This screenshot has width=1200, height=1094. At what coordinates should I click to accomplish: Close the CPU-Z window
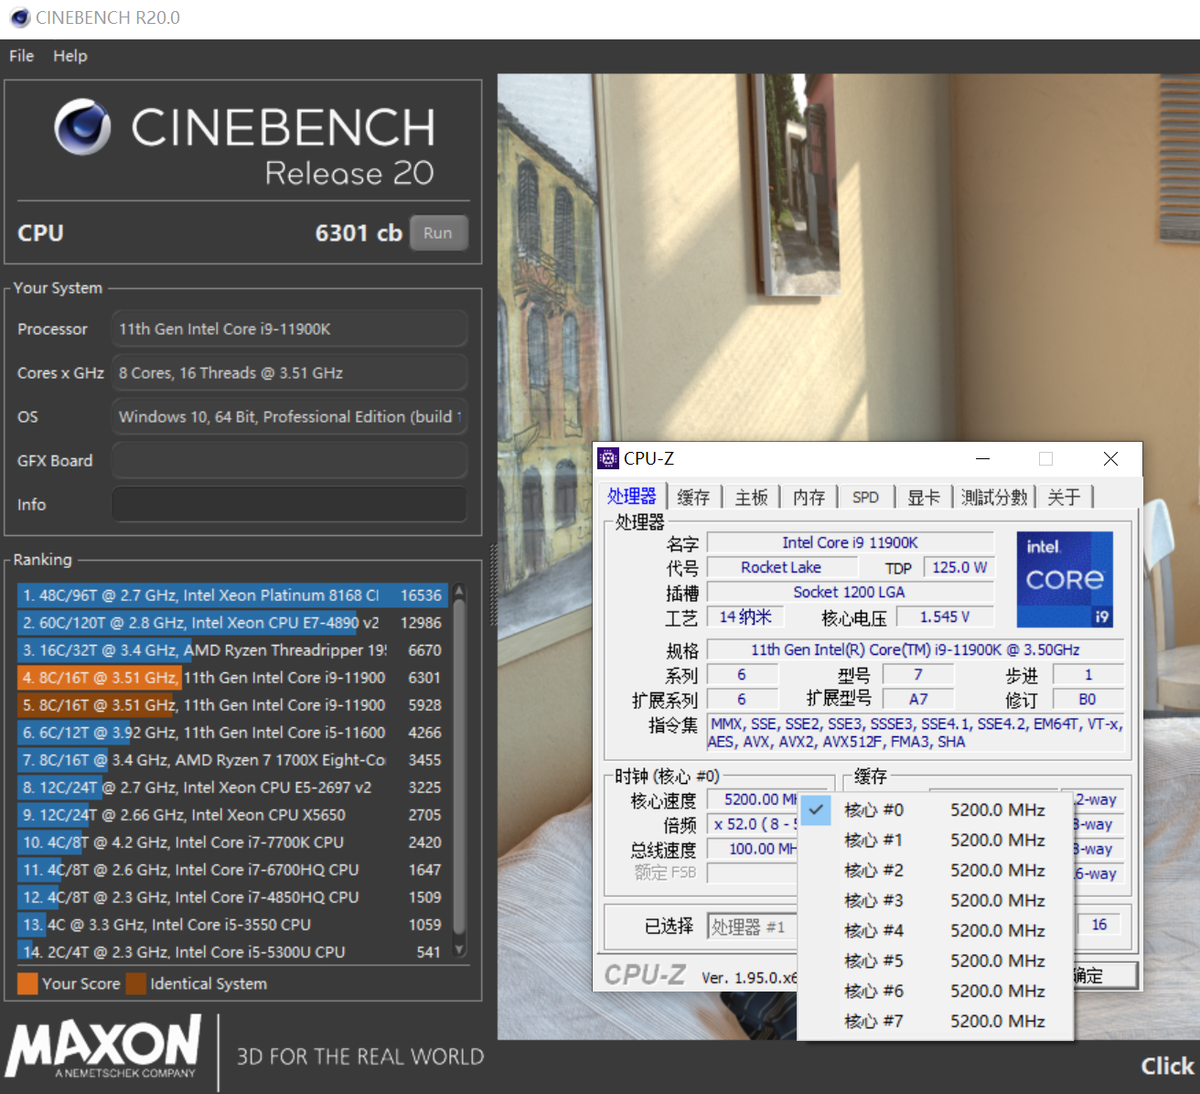pyautogui.click(x=1110, y=459)
